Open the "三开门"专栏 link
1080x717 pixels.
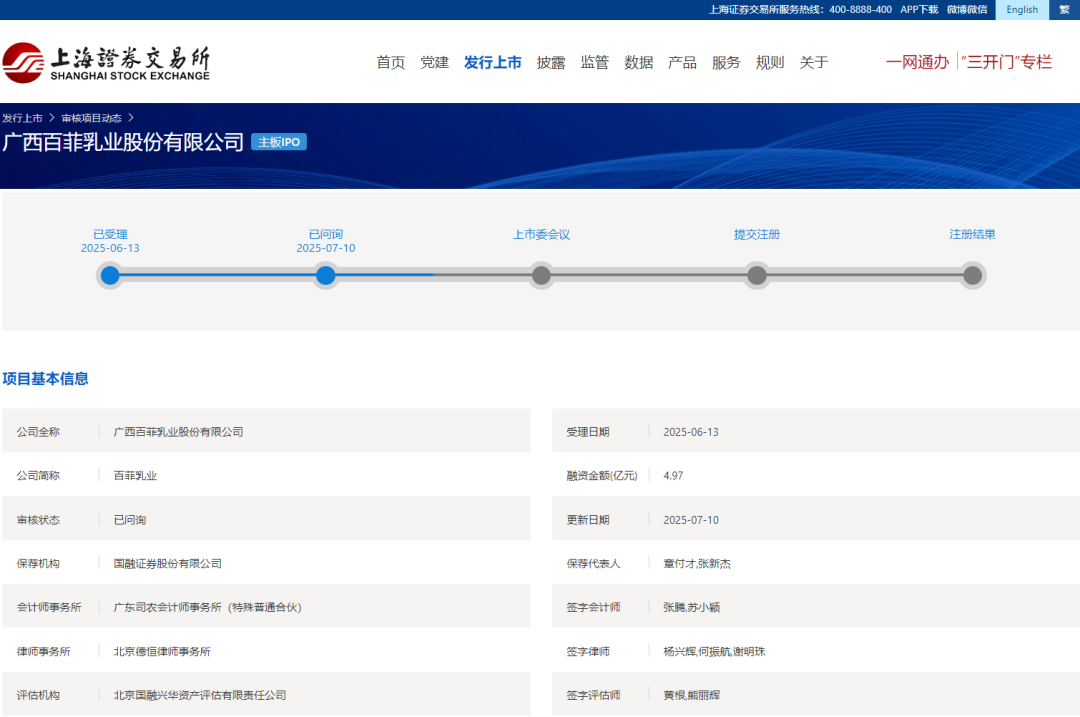[1007, 63]
